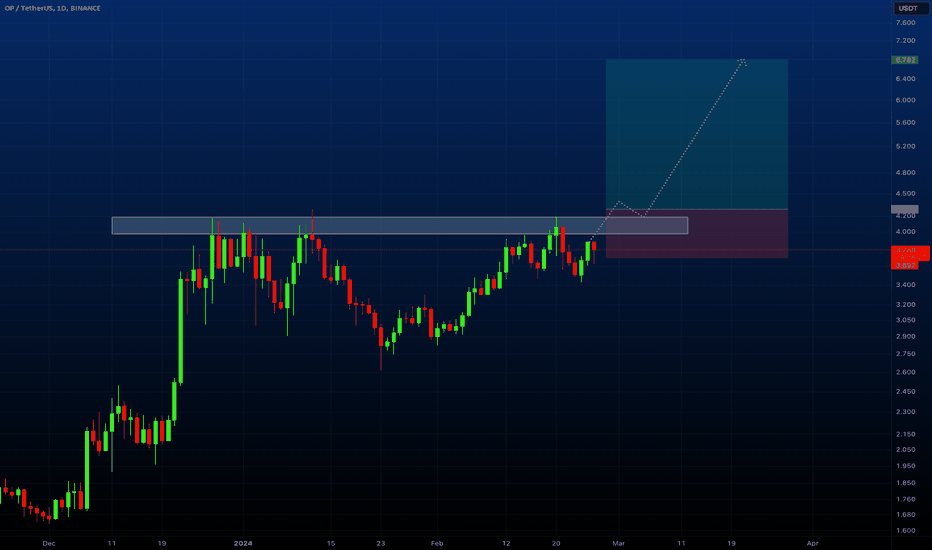Image resolution: width=932 pixels, height=550 pixels.
Task: Click the 20 date label on time axis
Action: [556, 543]
